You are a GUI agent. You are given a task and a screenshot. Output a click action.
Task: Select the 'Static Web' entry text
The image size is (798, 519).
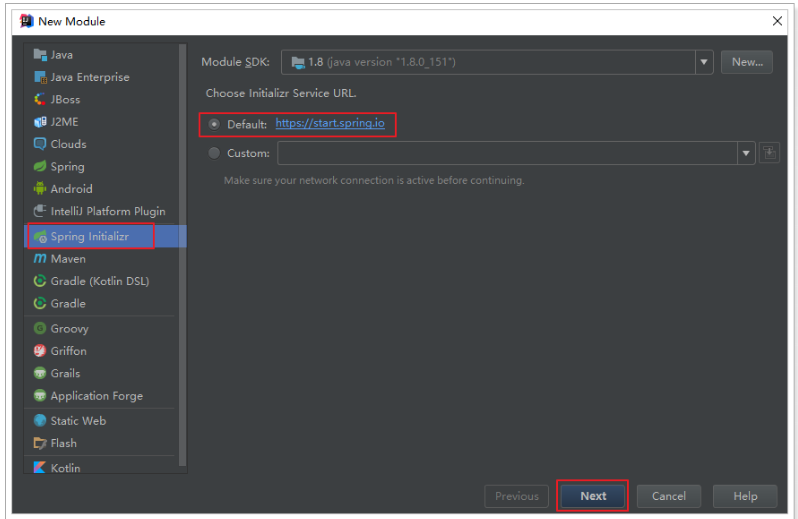[78, 421]
